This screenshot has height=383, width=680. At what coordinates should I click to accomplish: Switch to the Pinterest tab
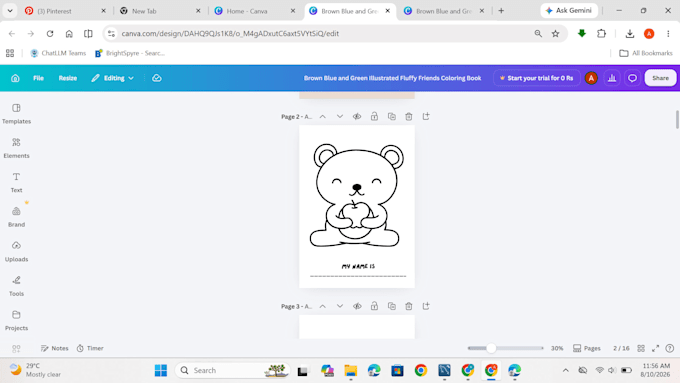click(x=65, y=11)
